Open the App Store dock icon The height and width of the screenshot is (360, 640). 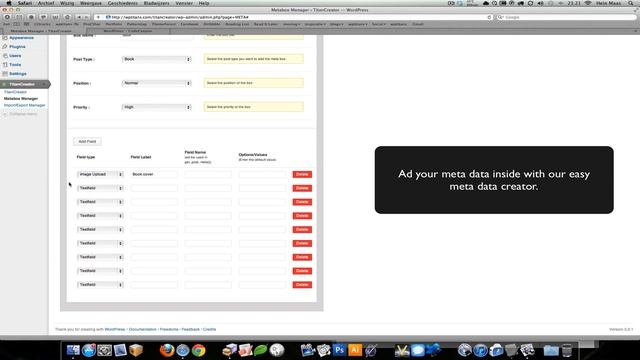(89, 350)
